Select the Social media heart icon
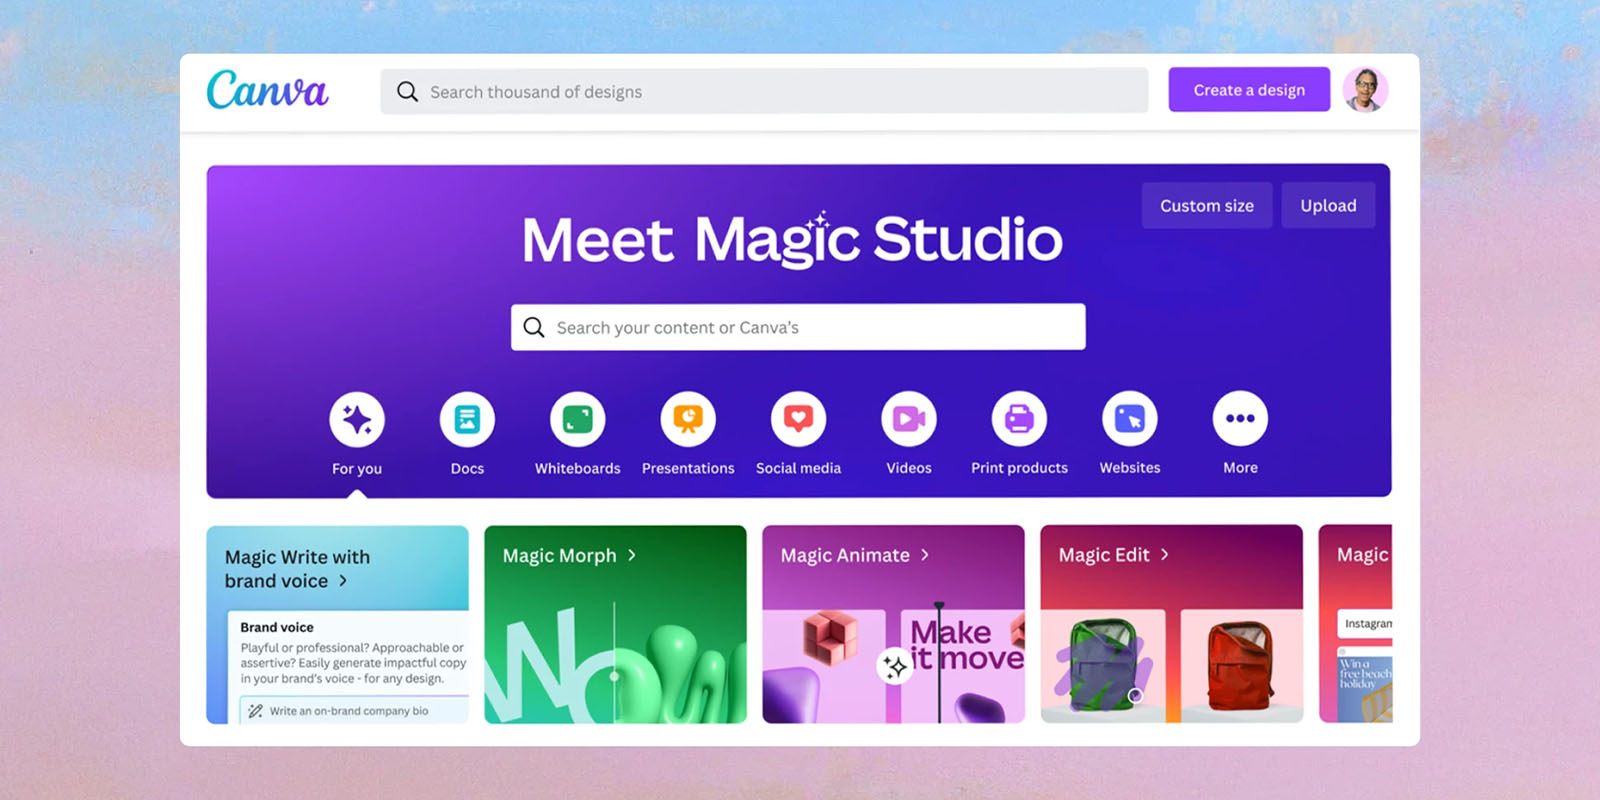Image resolution: width=1600 pixels, height=800 pixels. pyautogui.click(x=798, y=419)
